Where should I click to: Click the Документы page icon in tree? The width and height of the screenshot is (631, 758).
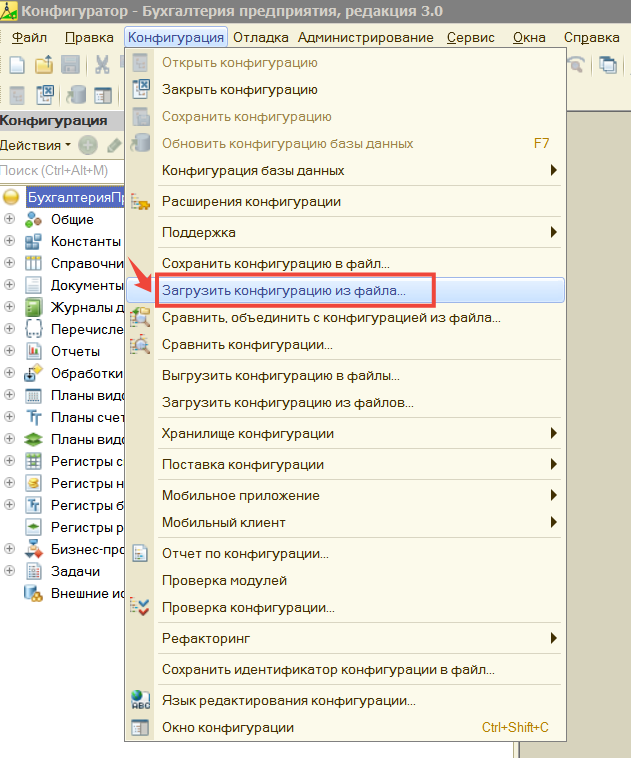[x=33, y=285]
